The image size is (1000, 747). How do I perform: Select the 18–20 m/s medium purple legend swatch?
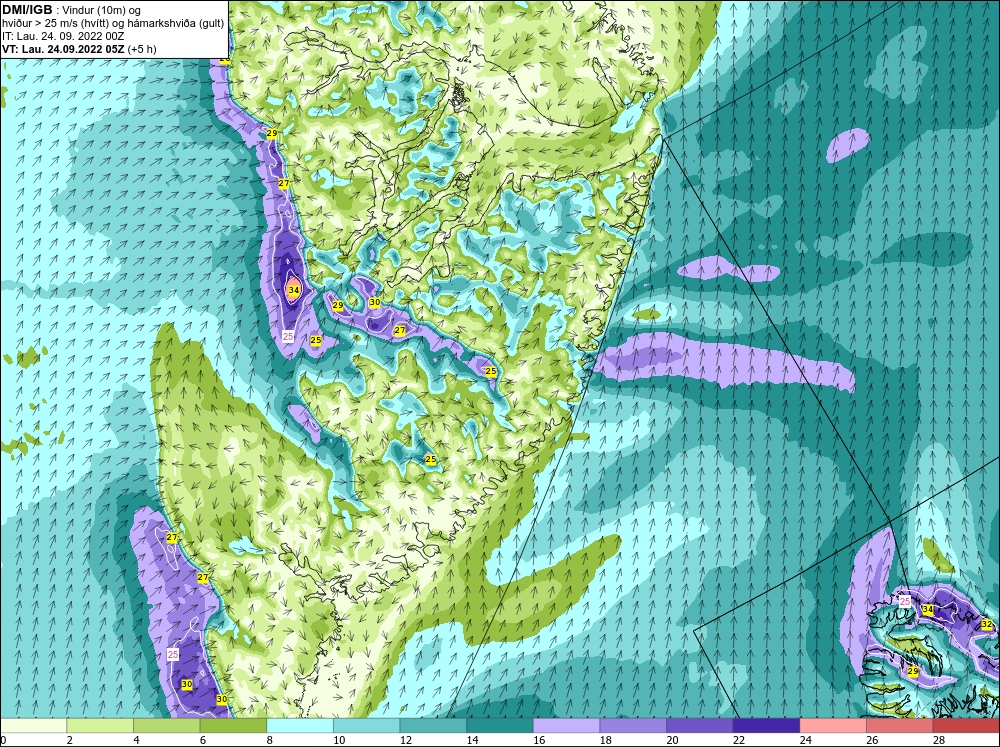point(633,725)
